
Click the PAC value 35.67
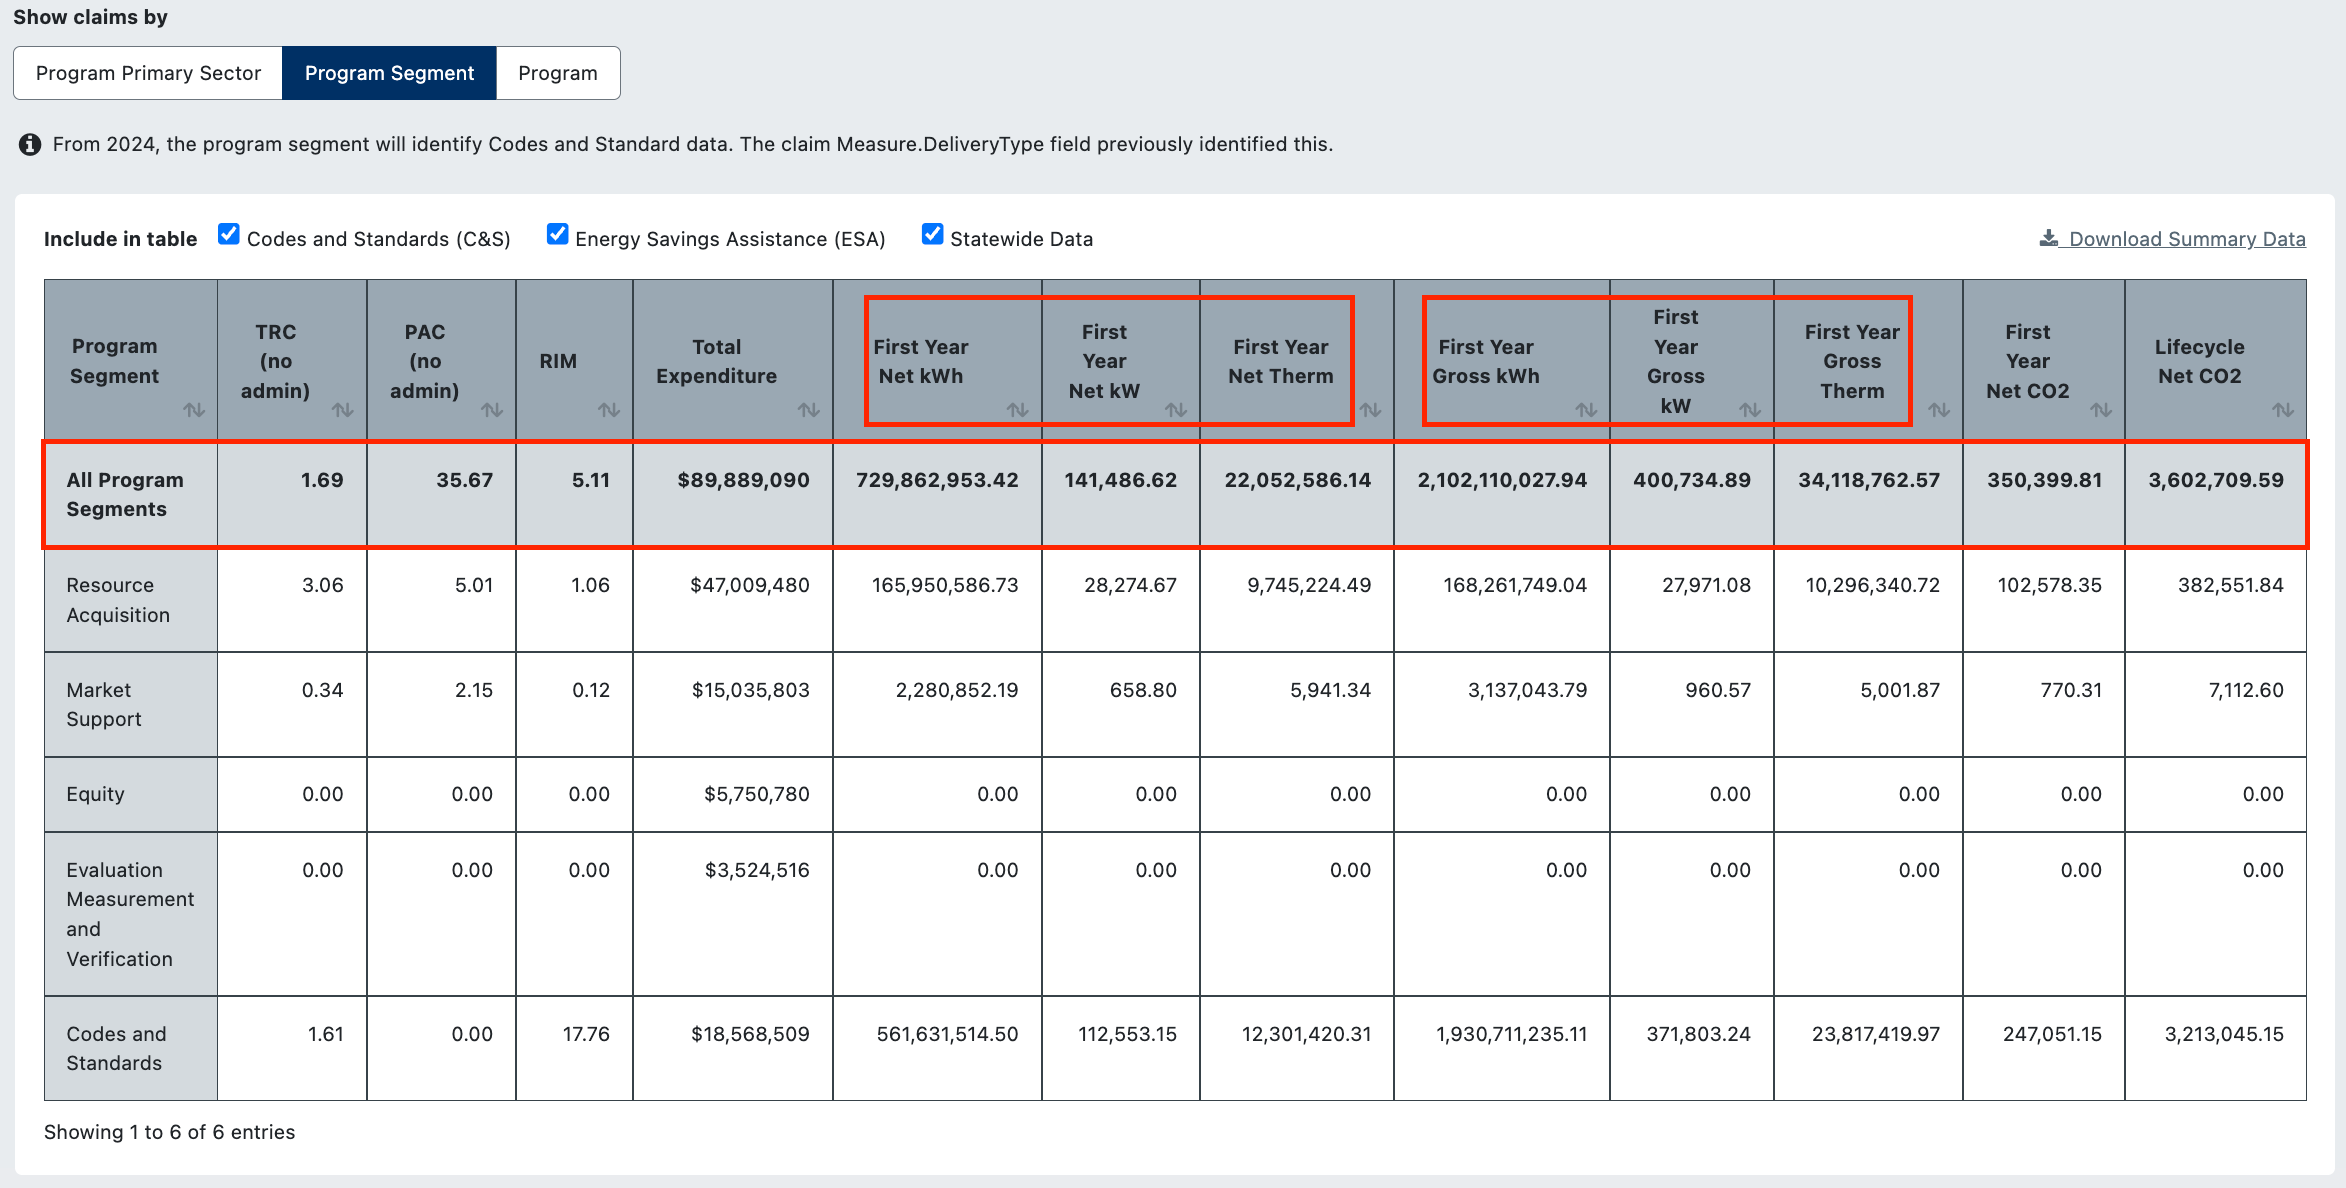pyautogui.click(x=465, y=480)
